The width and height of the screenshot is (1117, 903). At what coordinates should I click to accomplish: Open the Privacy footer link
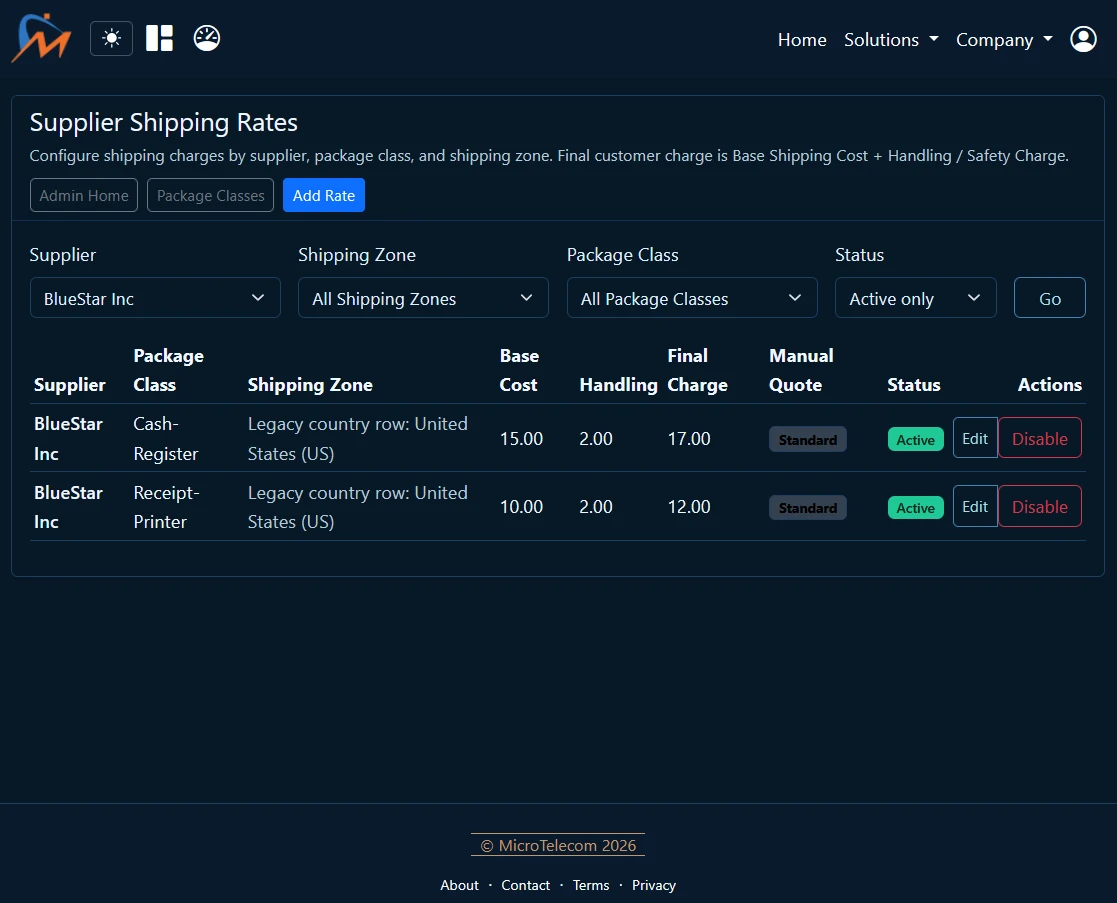(x=654, y=884)
